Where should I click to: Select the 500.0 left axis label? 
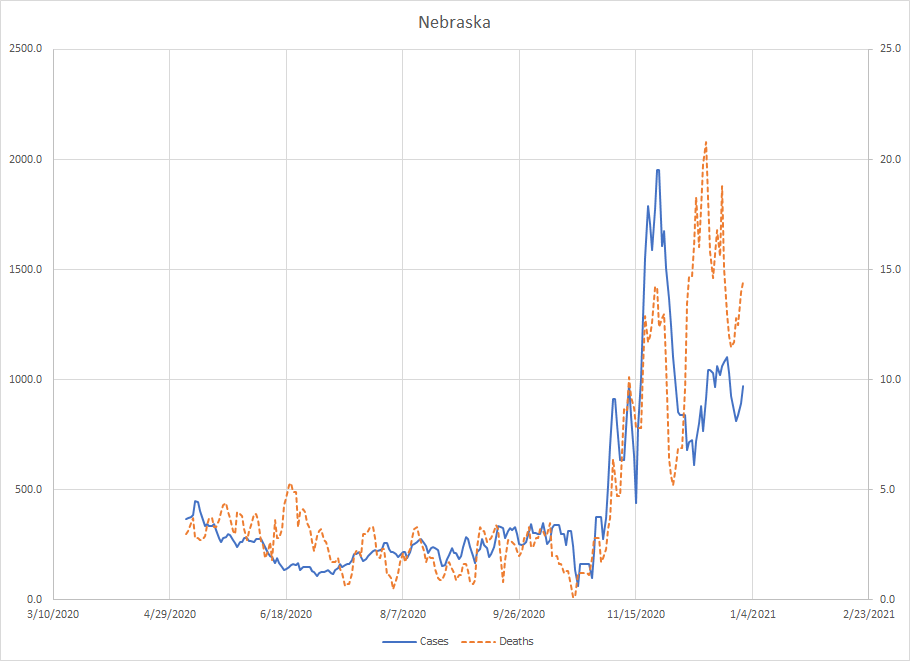29,490
